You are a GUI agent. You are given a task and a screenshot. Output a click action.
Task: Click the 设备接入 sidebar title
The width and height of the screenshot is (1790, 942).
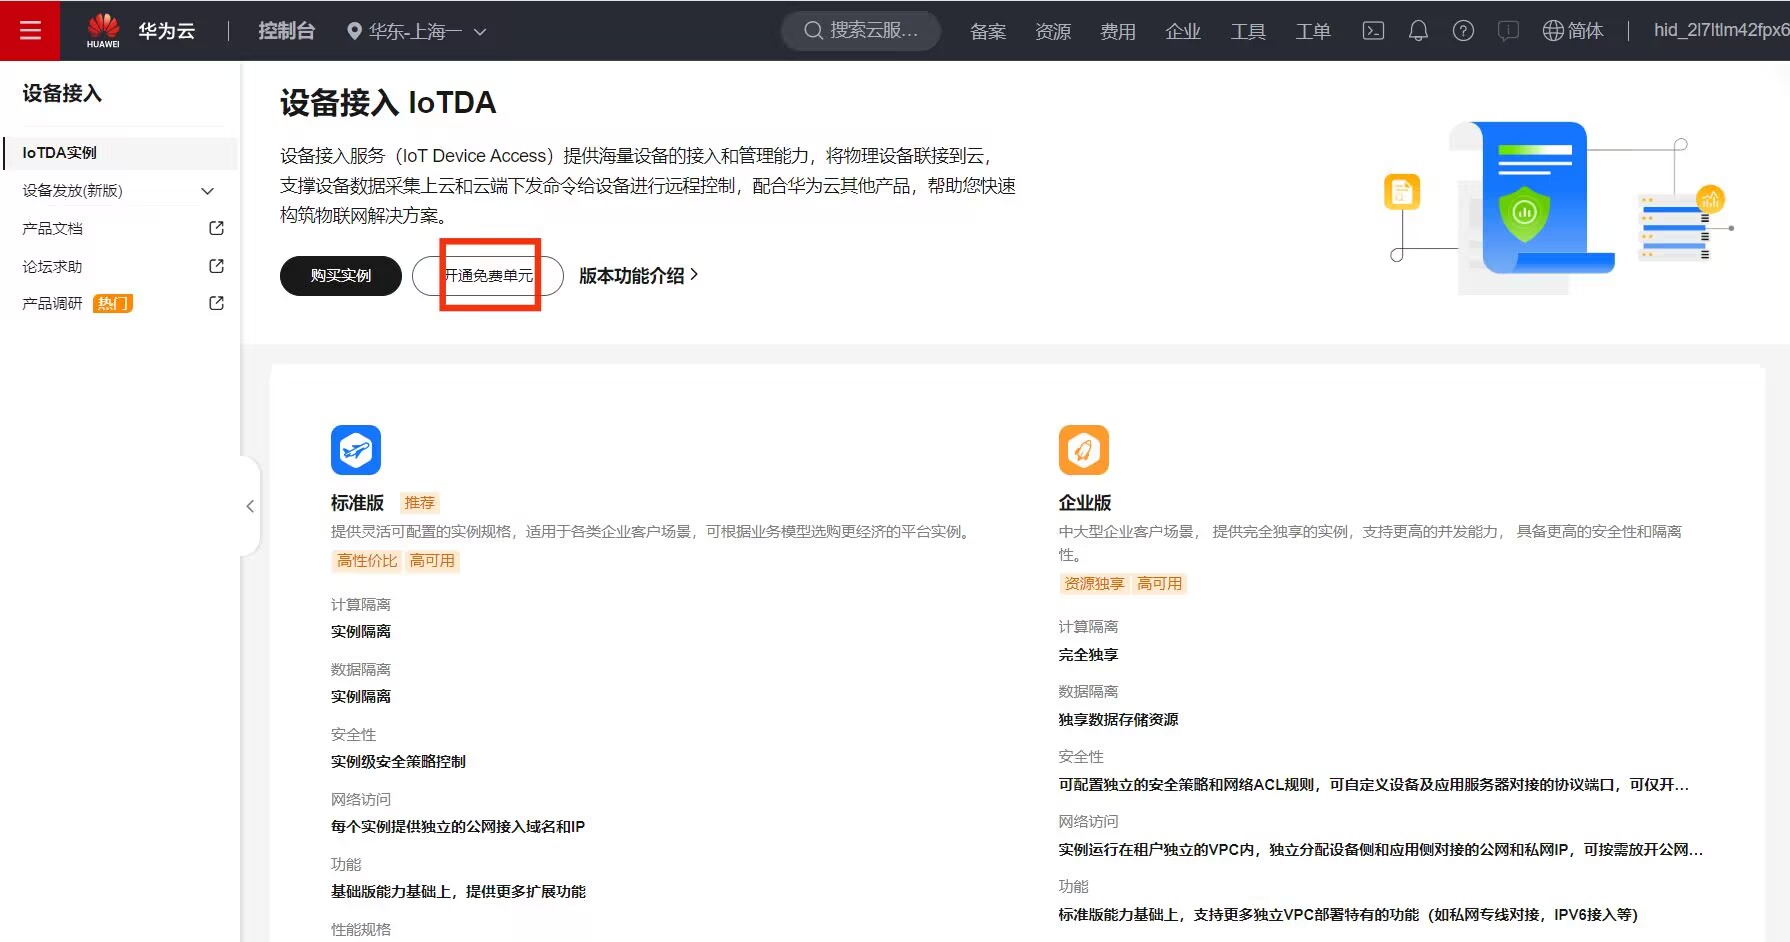(x=62, y=93)
